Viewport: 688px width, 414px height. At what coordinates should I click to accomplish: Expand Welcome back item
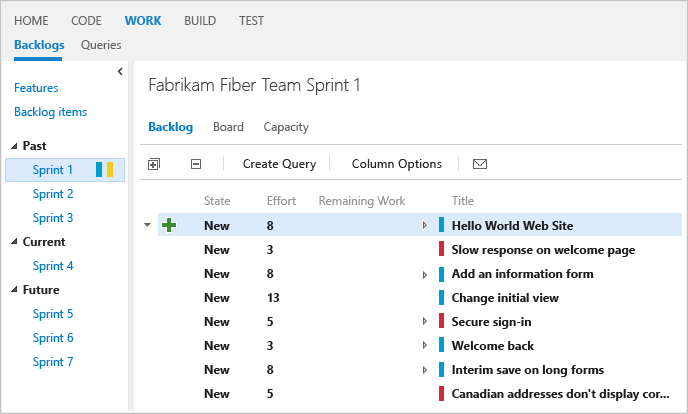(x=424, y=346)
